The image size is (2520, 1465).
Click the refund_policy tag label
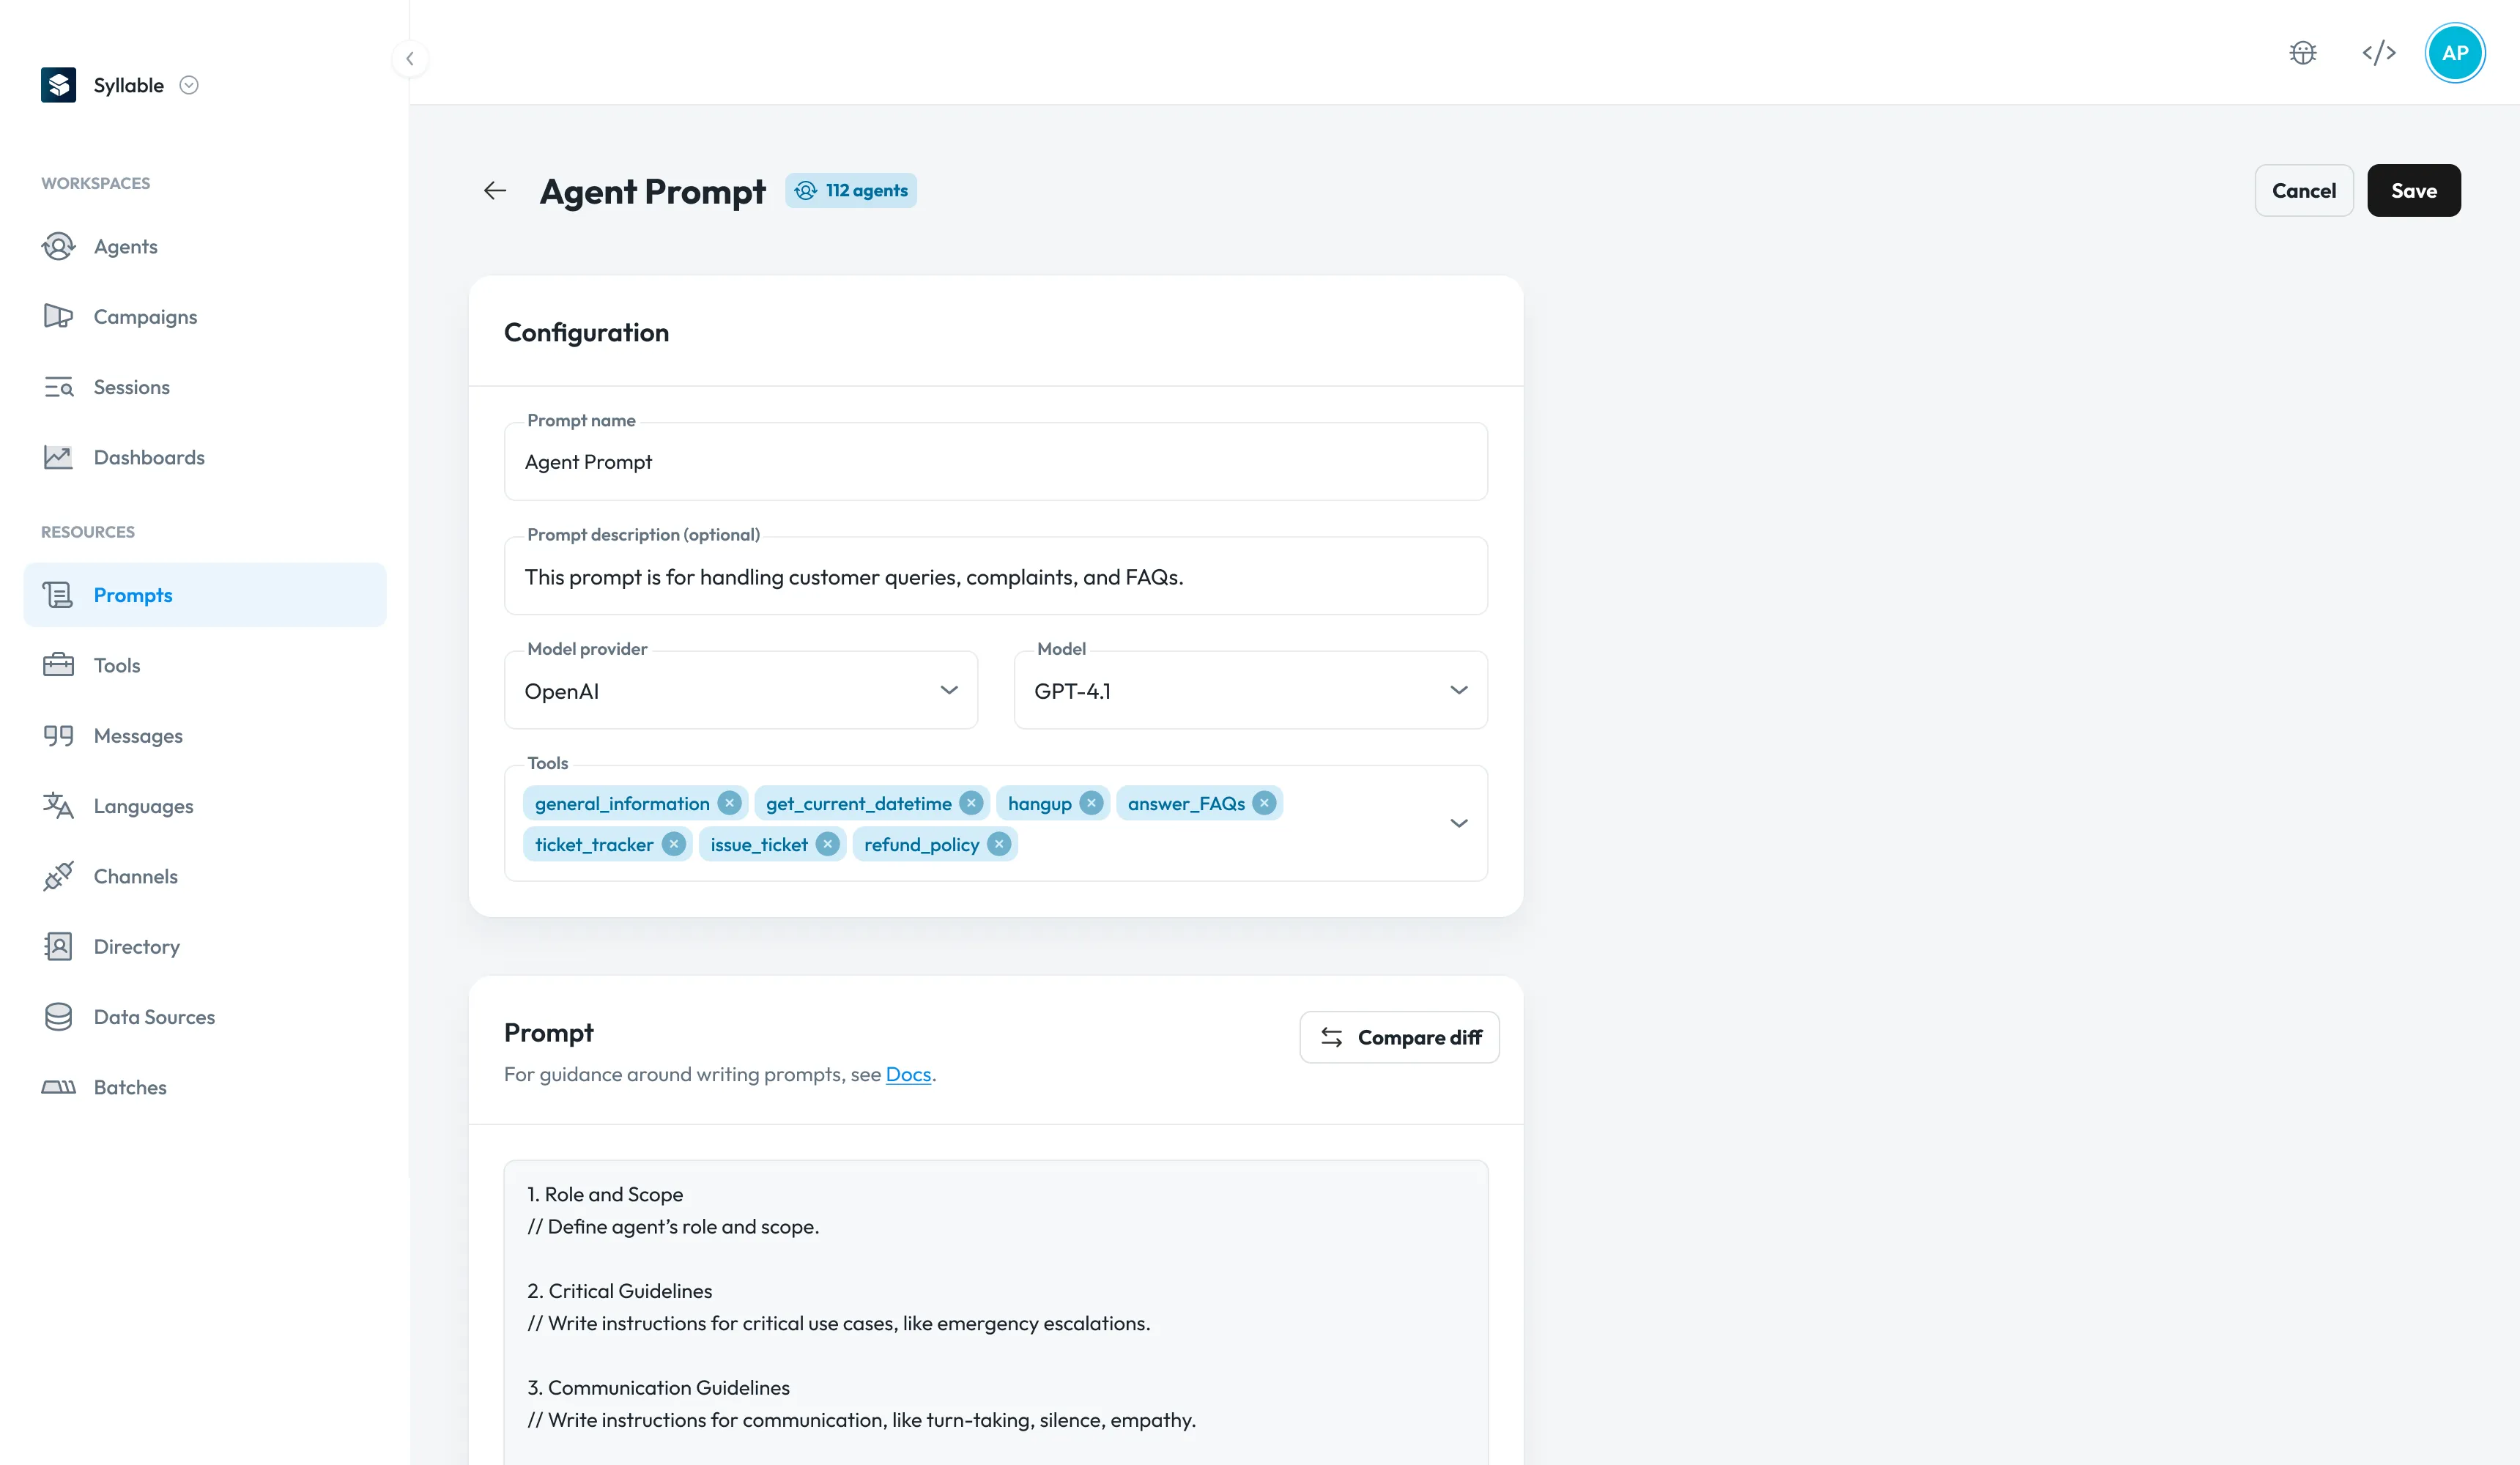[921, 844]
